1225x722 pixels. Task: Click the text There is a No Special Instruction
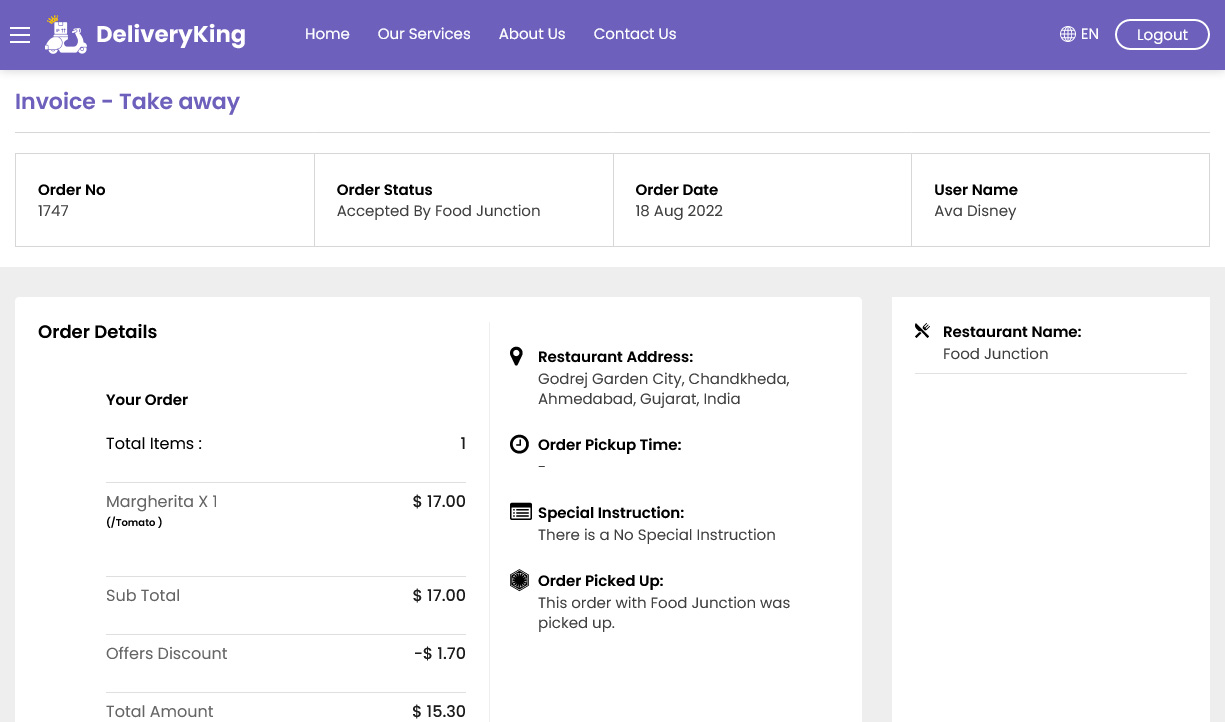point(657,535)
